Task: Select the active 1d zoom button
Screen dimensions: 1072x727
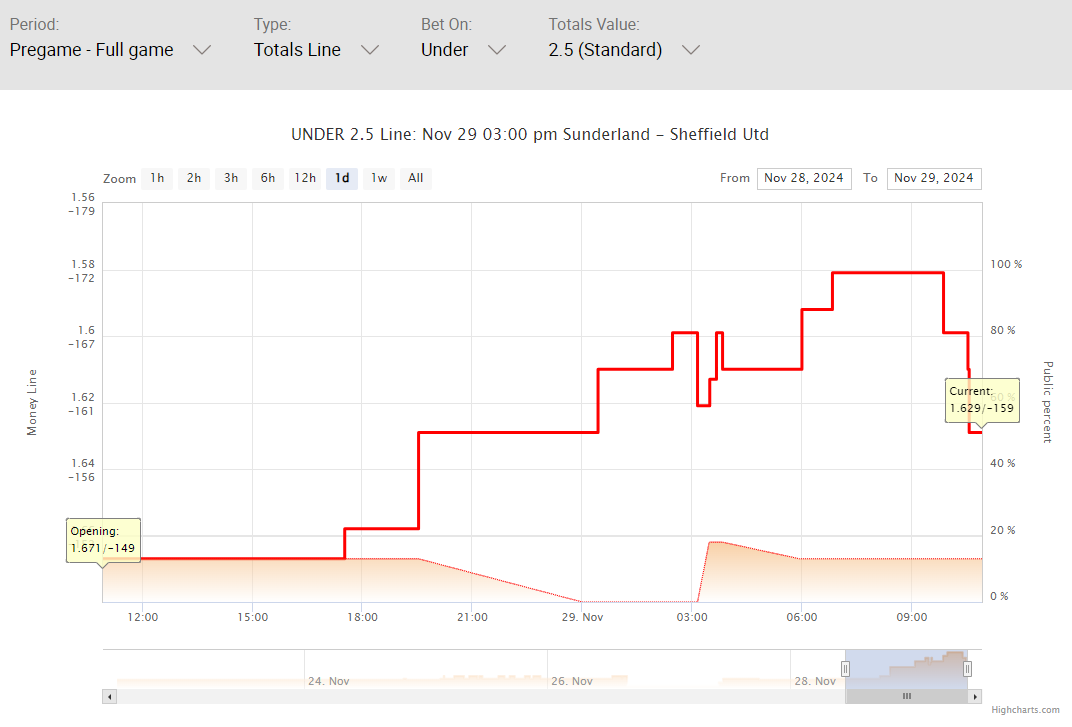Action: coord(342,179)
